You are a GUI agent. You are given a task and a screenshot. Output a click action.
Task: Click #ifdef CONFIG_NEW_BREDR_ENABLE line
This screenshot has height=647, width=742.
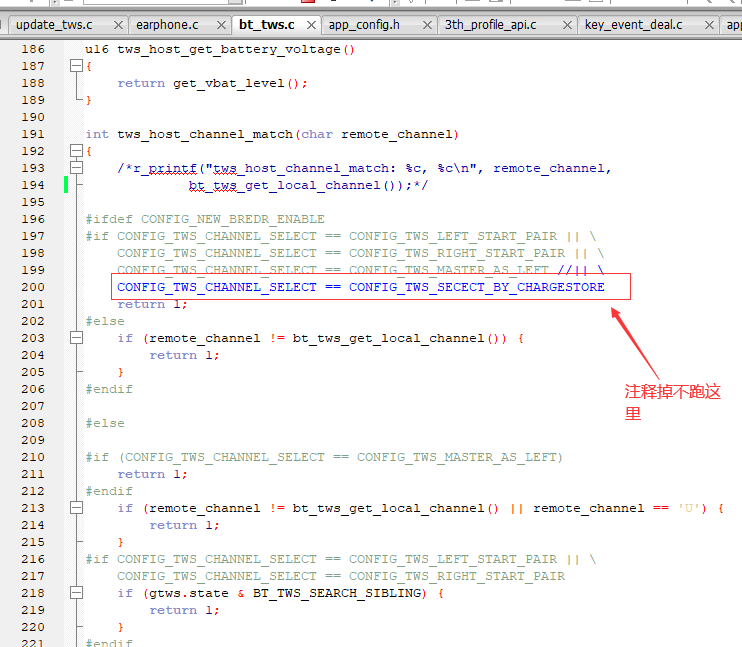(205, 219)
